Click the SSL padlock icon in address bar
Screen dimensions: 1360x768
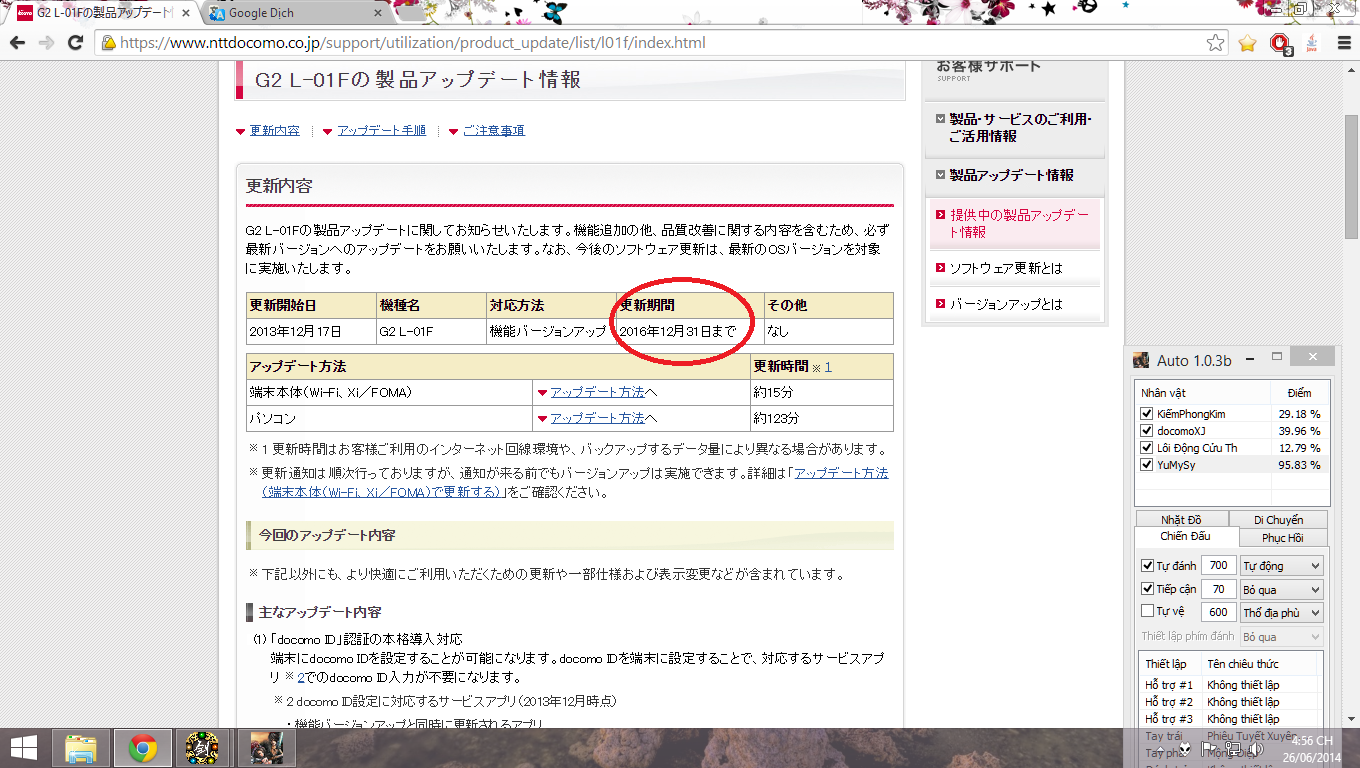pos(109,43)
